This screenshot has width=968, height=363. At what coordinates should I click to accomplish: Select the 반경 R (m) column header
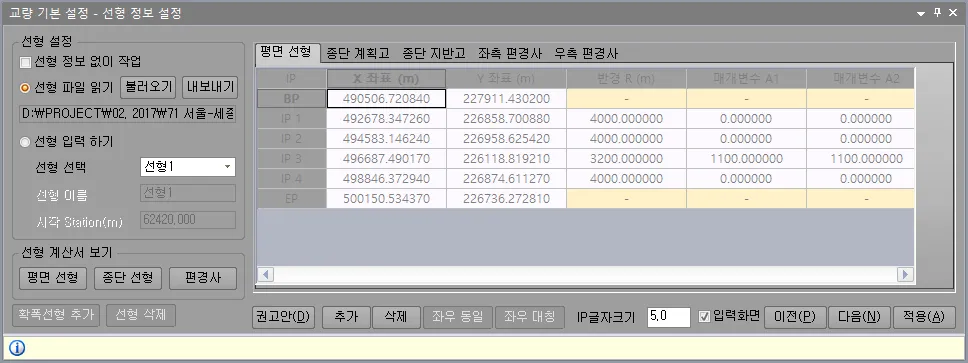[626, 78]
